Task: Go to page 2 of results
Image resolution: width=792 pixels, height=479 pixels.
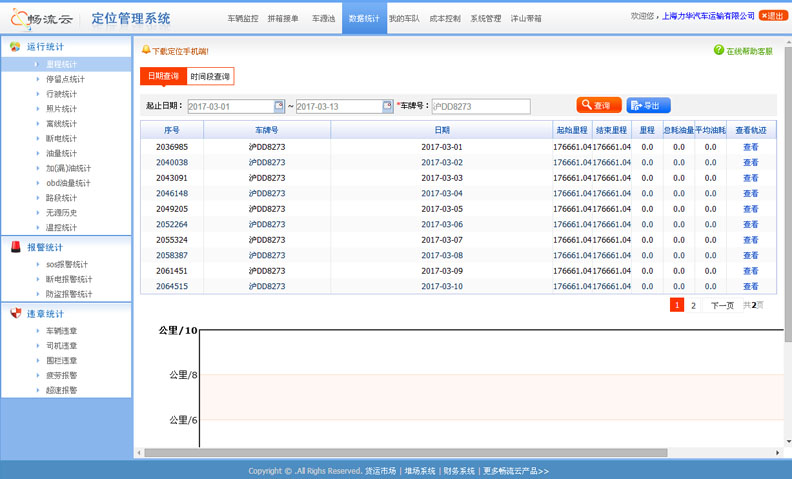Action: pos(693,305)
